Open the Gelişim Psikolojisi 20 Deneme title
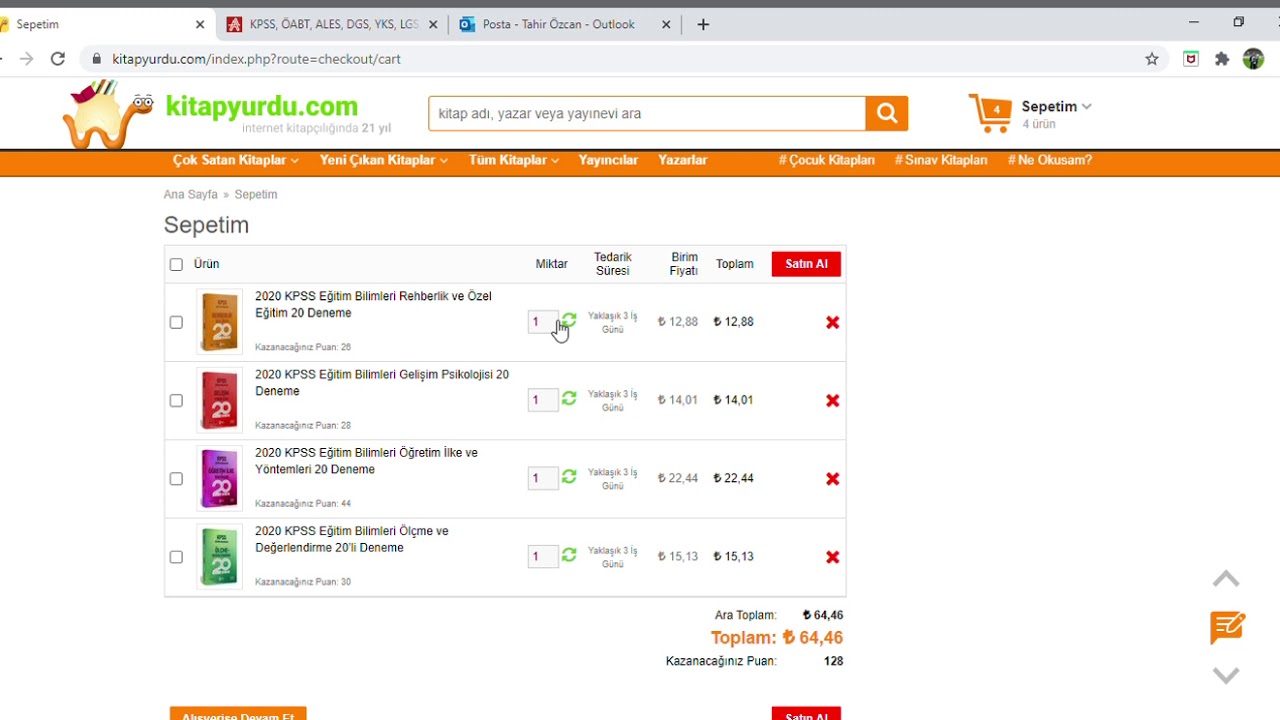This screenshot has height=720, width=1280. pyautogui.click(x=382, y=382)
